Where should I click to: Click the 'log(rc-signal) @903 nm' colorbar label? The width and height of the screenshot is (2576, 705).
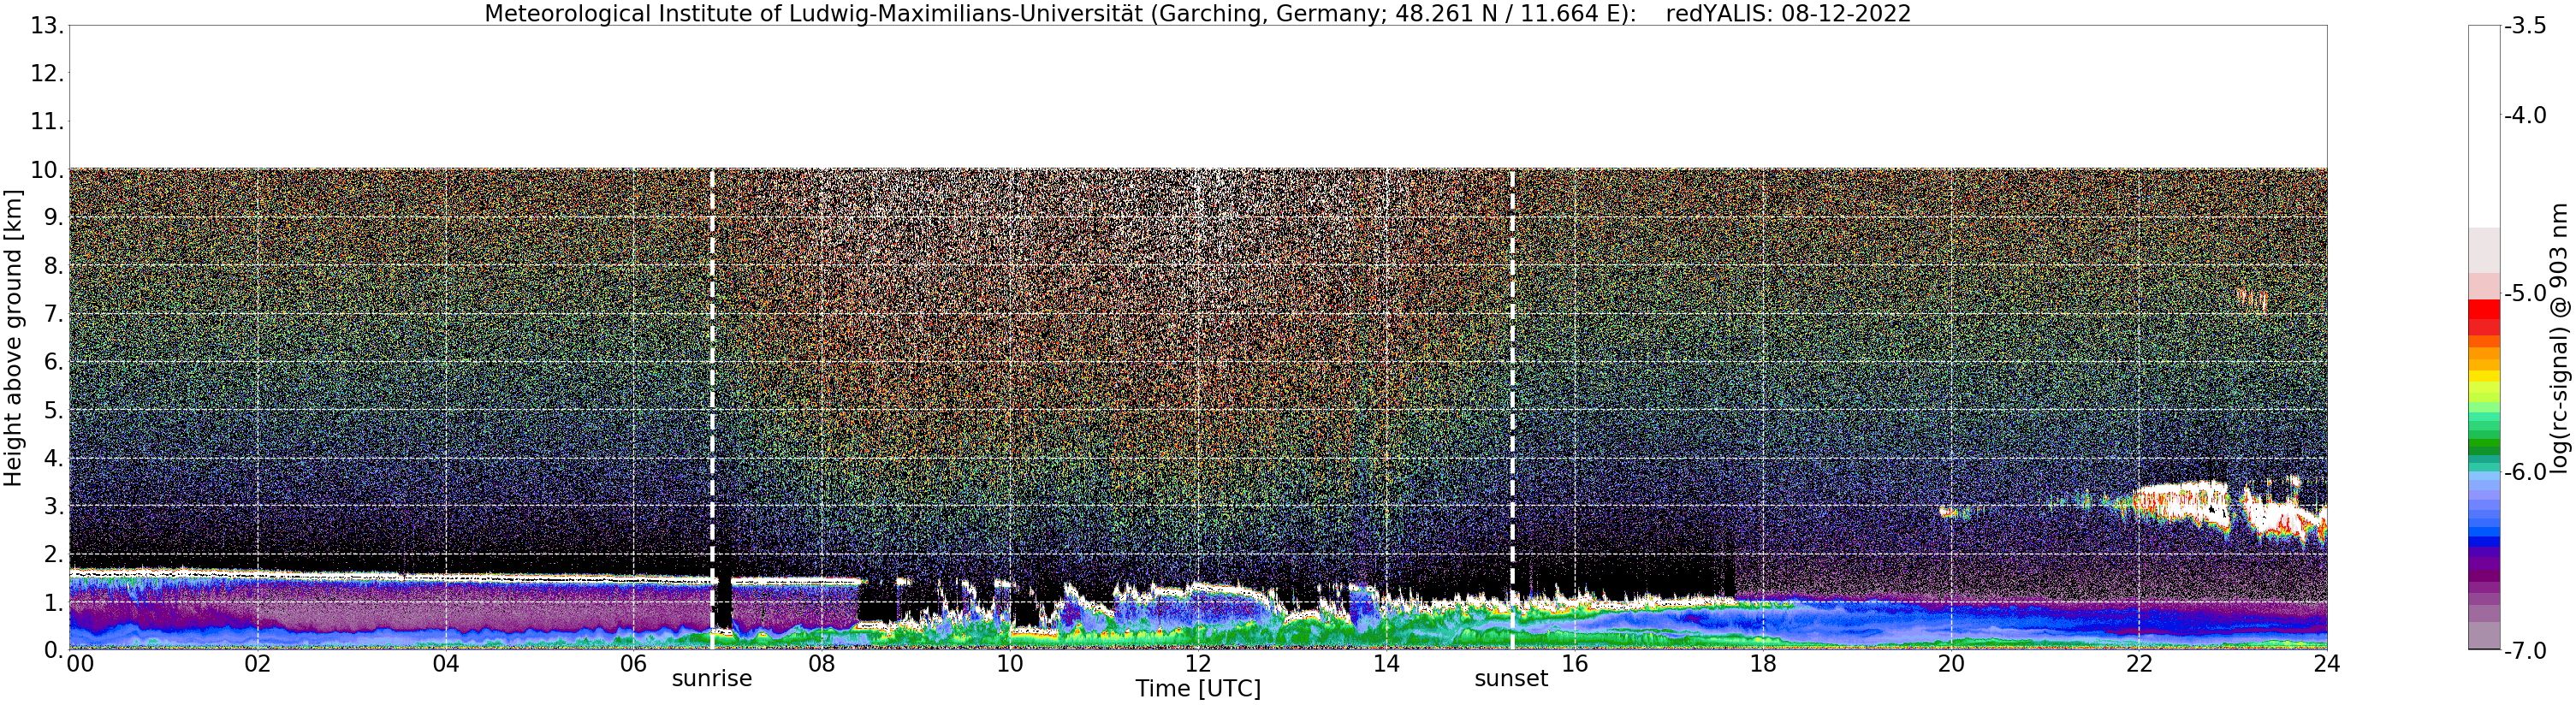(x=2559, y=338)
